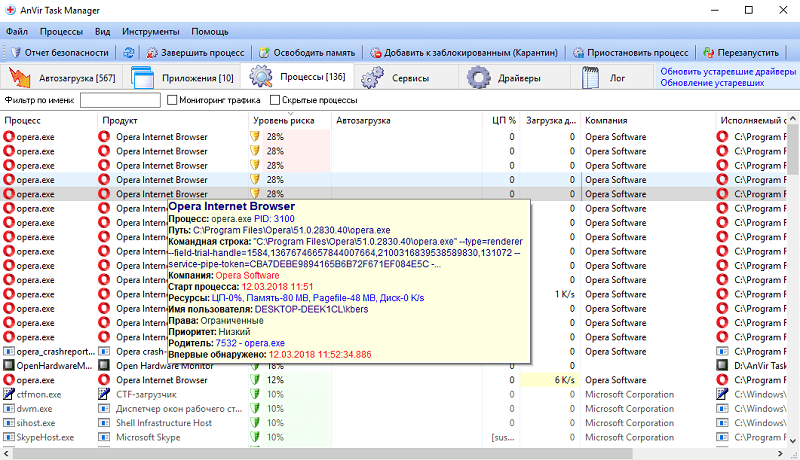
Task: Click green shield in 12% opera row
Action: 255,380
